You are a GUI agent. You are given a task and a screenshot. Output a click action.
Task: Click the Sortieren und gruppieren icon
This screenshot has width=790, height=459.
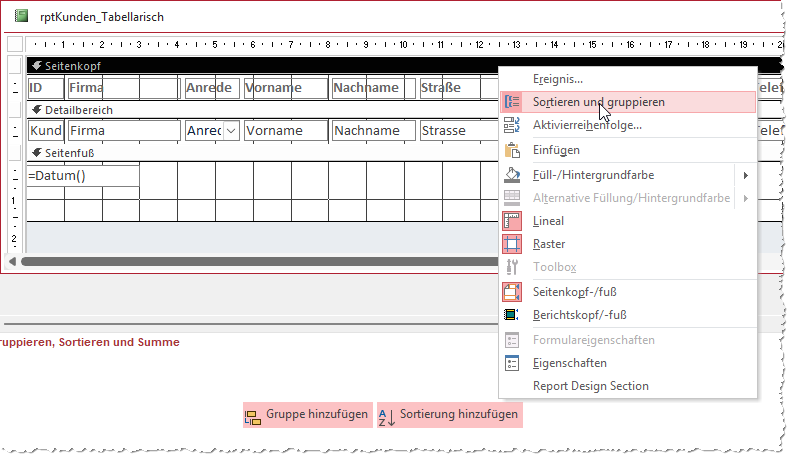[x=512, y=102]
